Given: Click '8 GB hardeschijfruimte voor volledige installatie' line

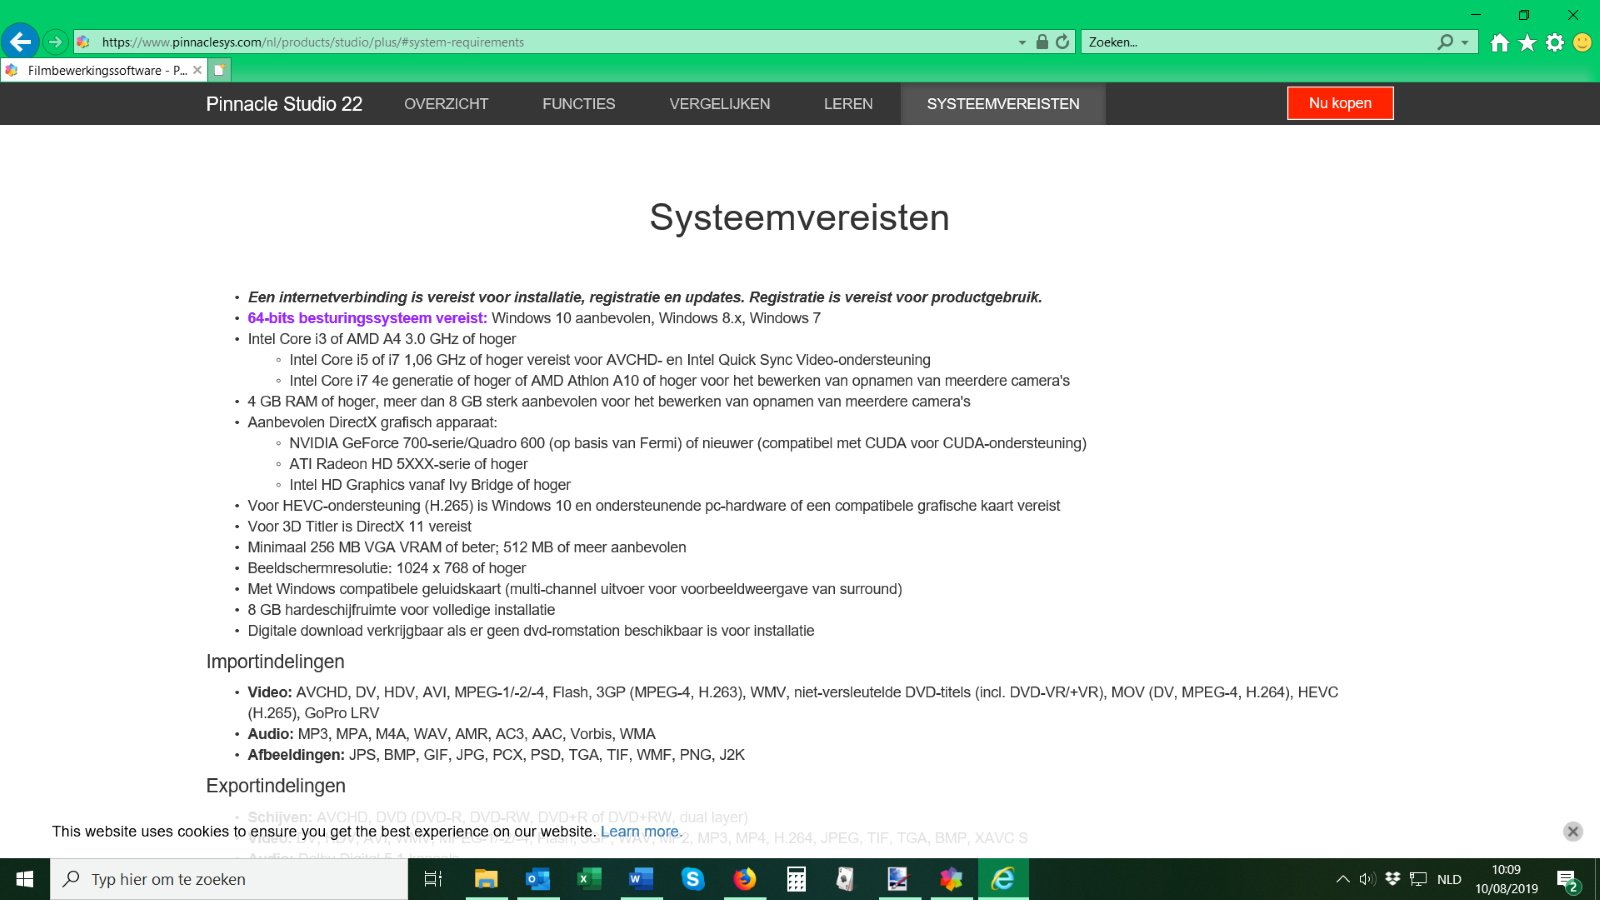Looking at the screenshot, I should click(x=401, y=610).
